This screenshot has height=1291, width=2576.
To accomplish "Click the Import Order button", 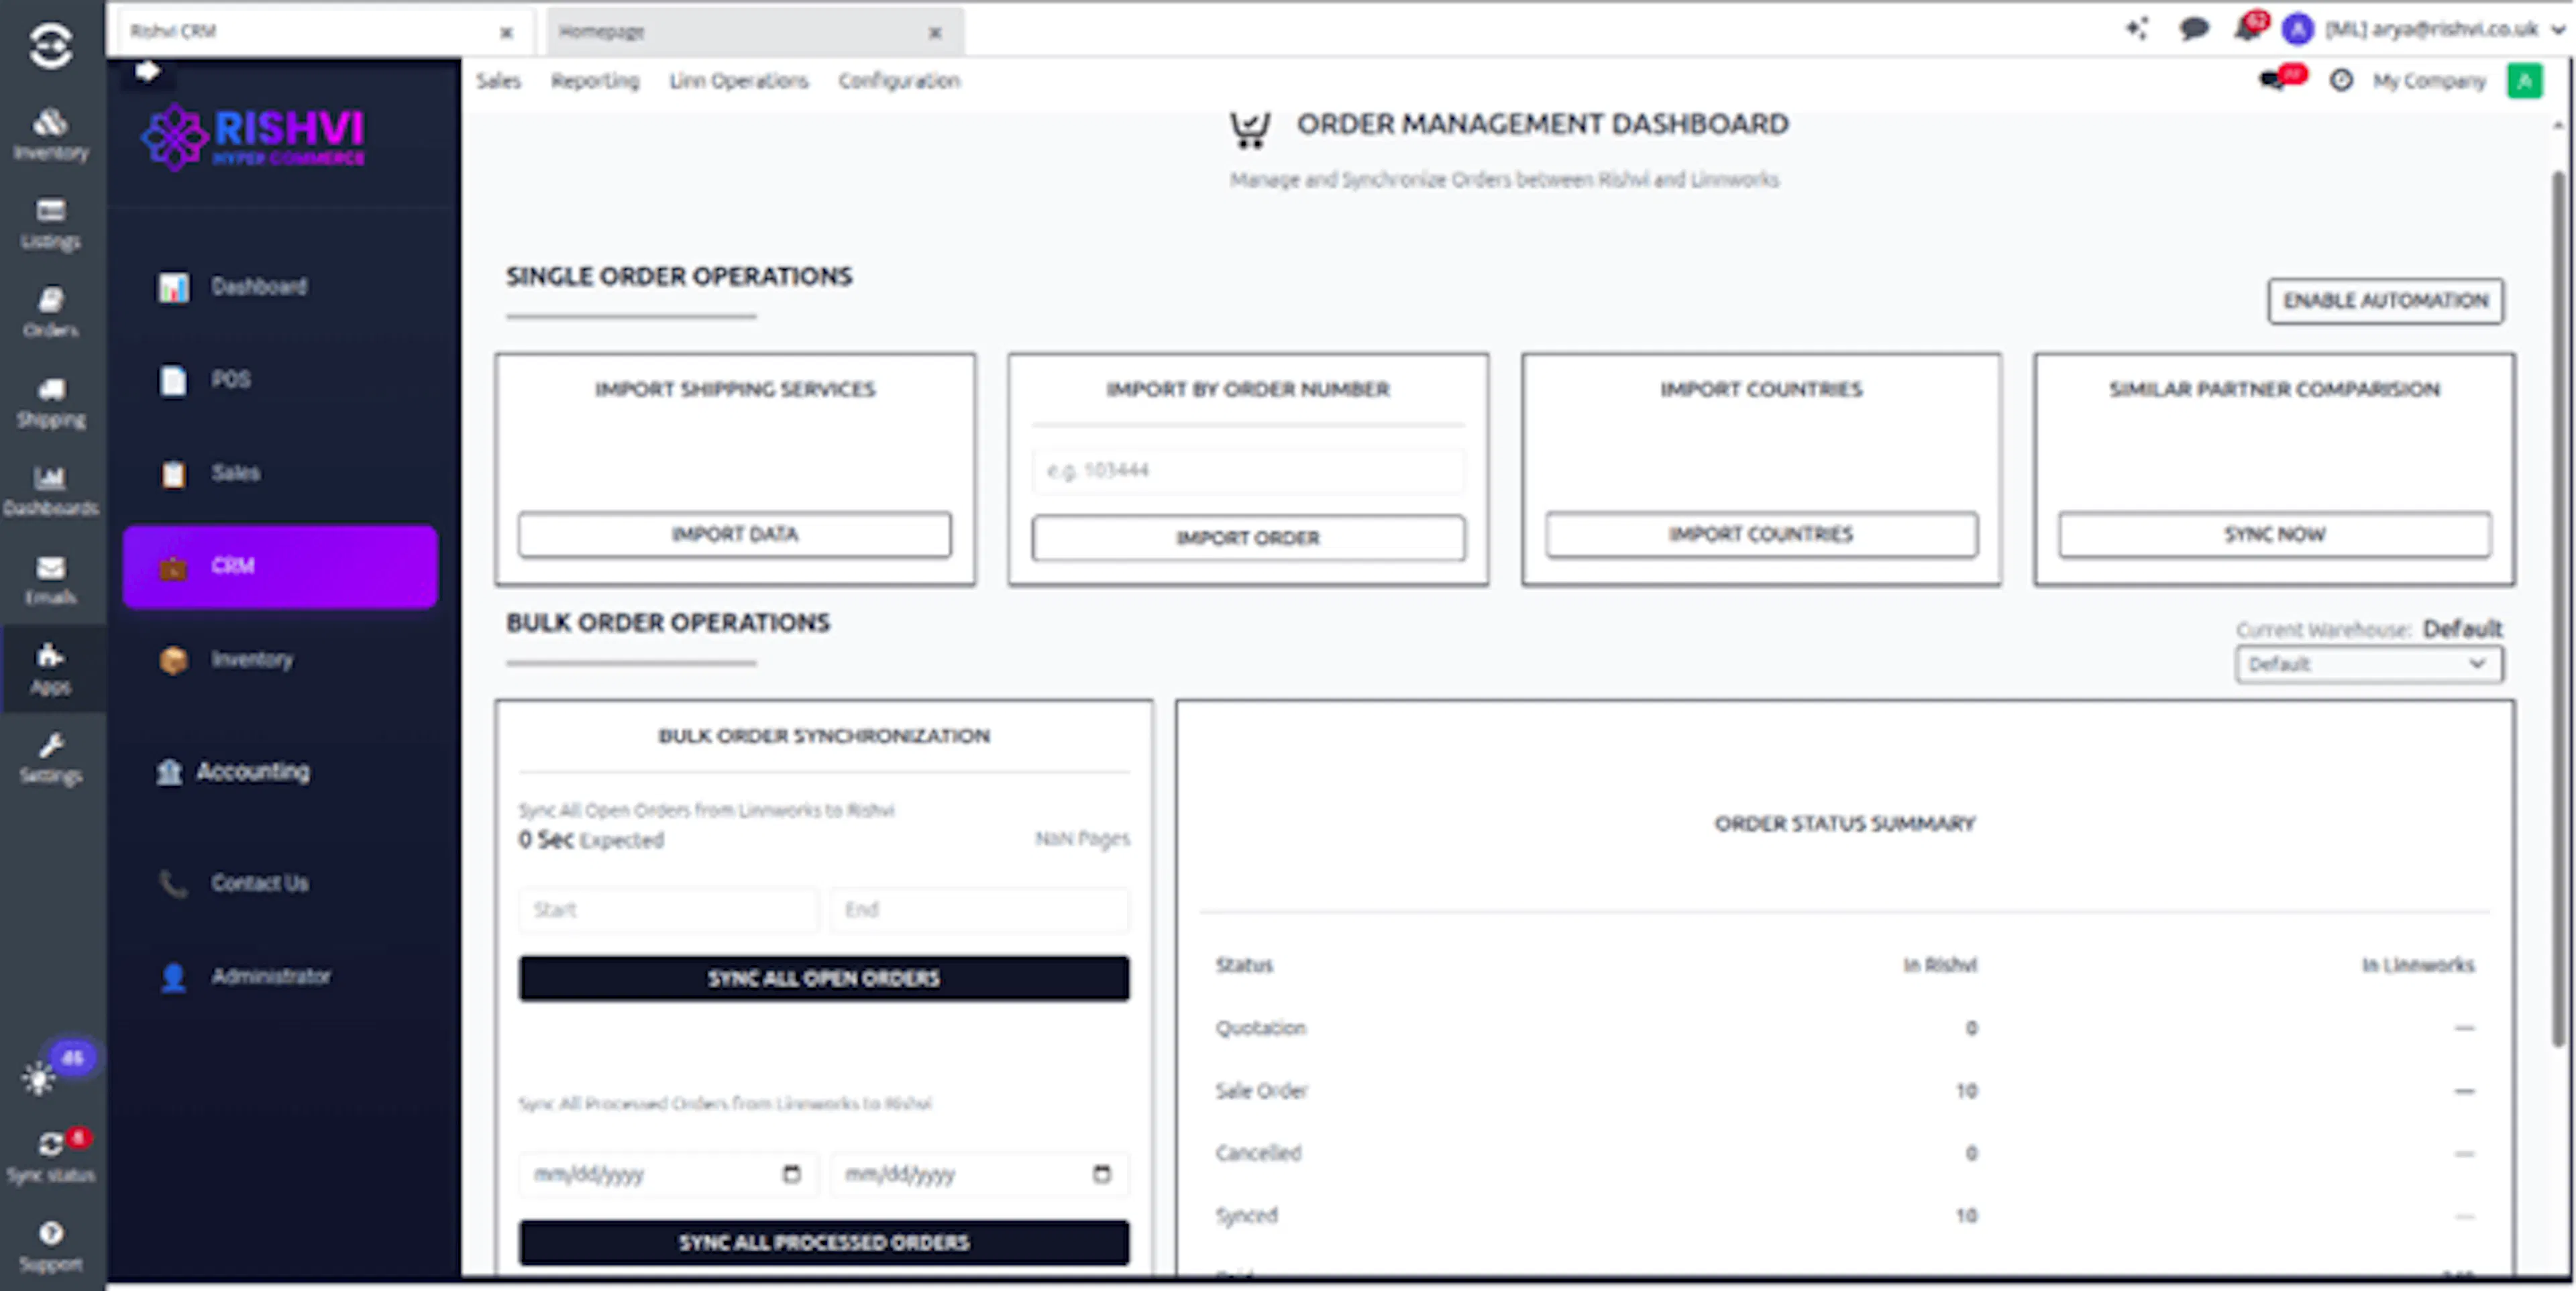I will click(x=1248, y=538).
